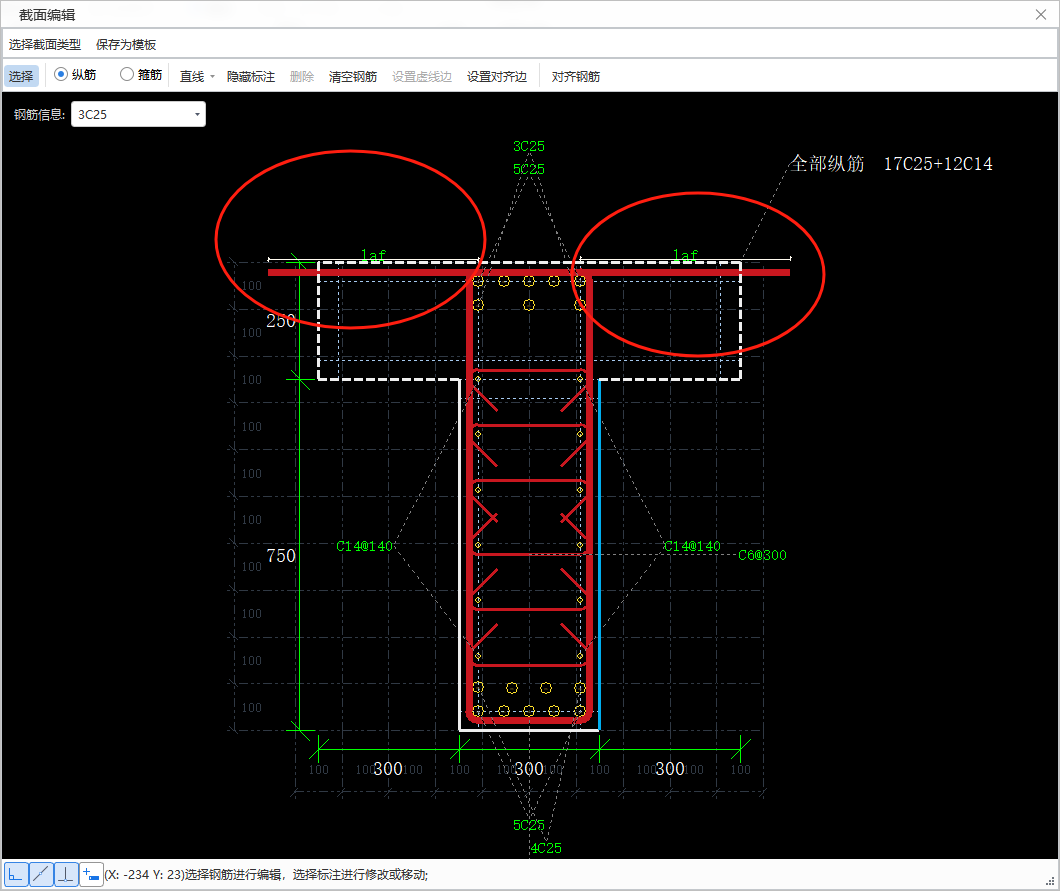Viewport: 1060px width, 891px height.
Task: Click 保存为模板 menu item
Action: [126, 45]
